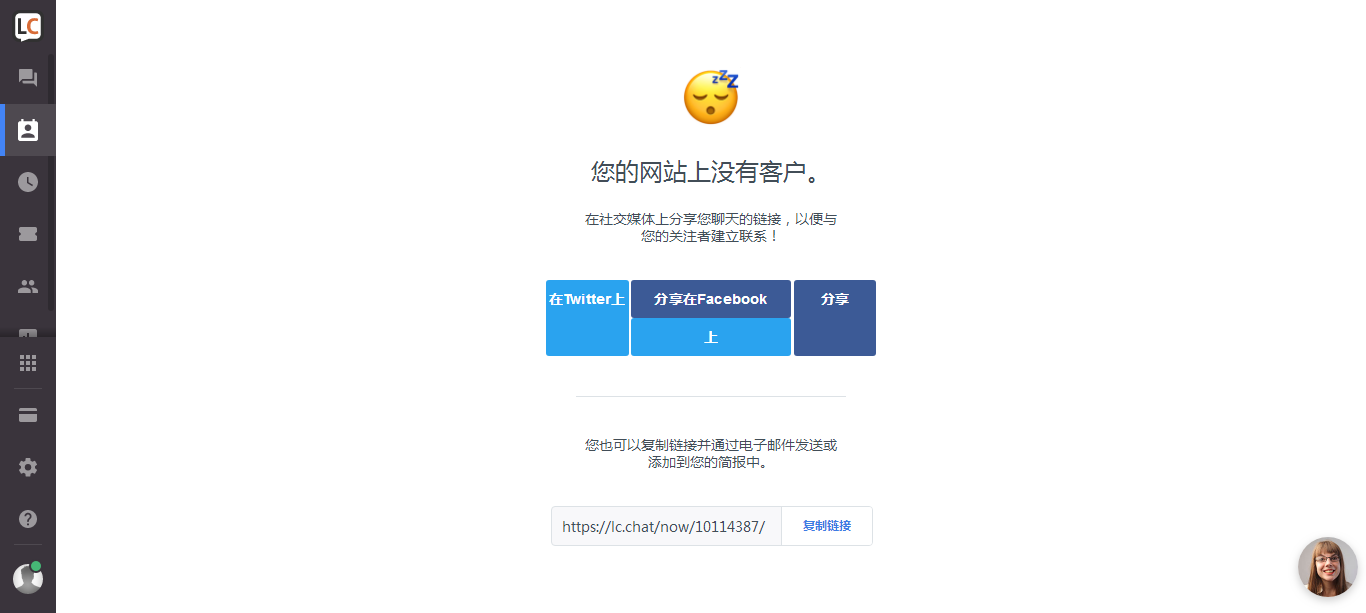Open Archives via the clock icon
The width and height of the screenshot is (1366, 613).
click(28, 182)
